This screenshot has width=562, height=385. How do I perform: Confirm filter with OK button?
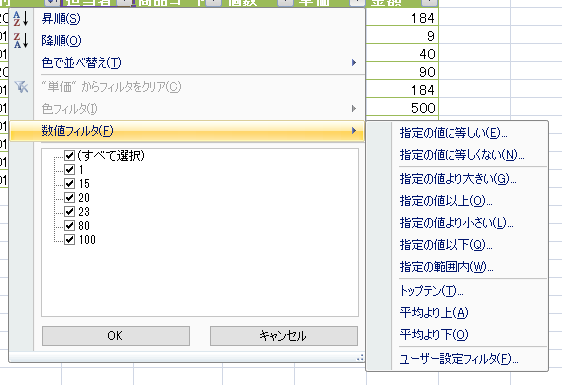pos(116,336)
